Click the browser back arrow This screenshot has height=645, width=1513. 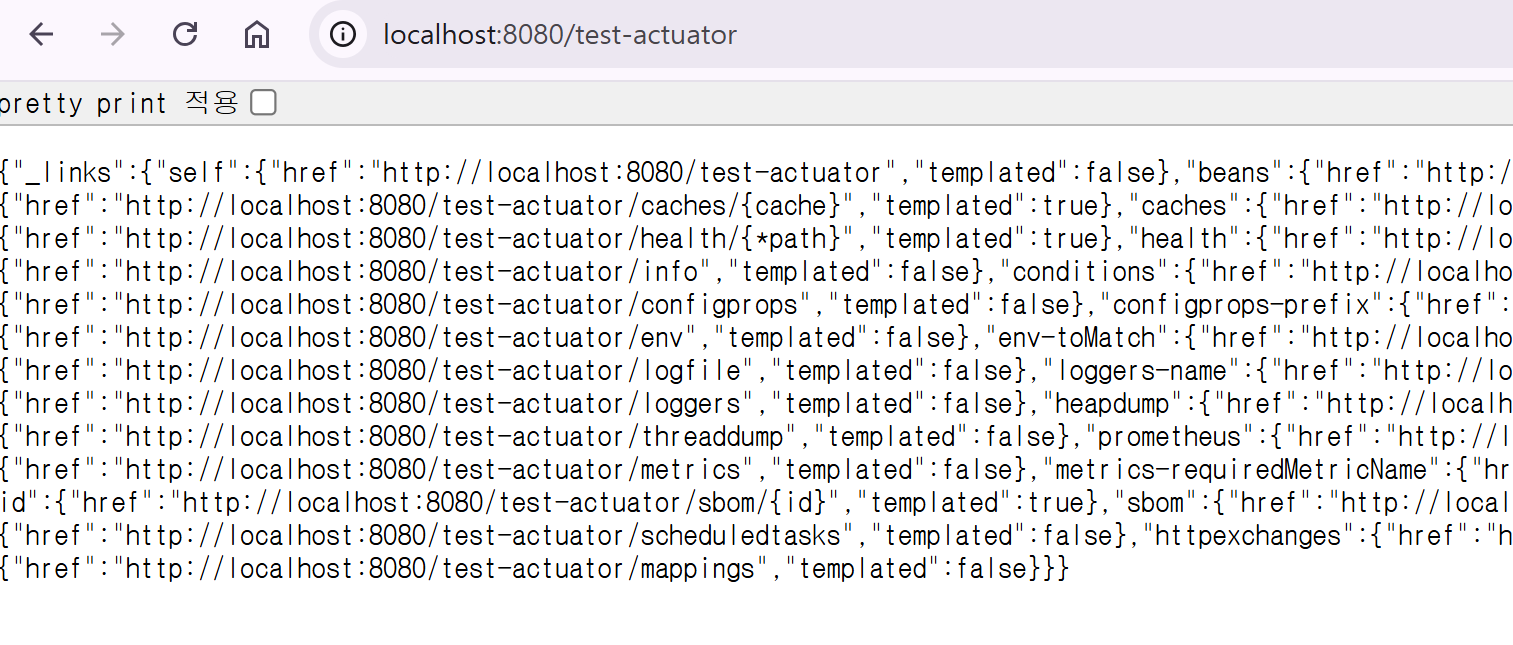coord(41,35)
